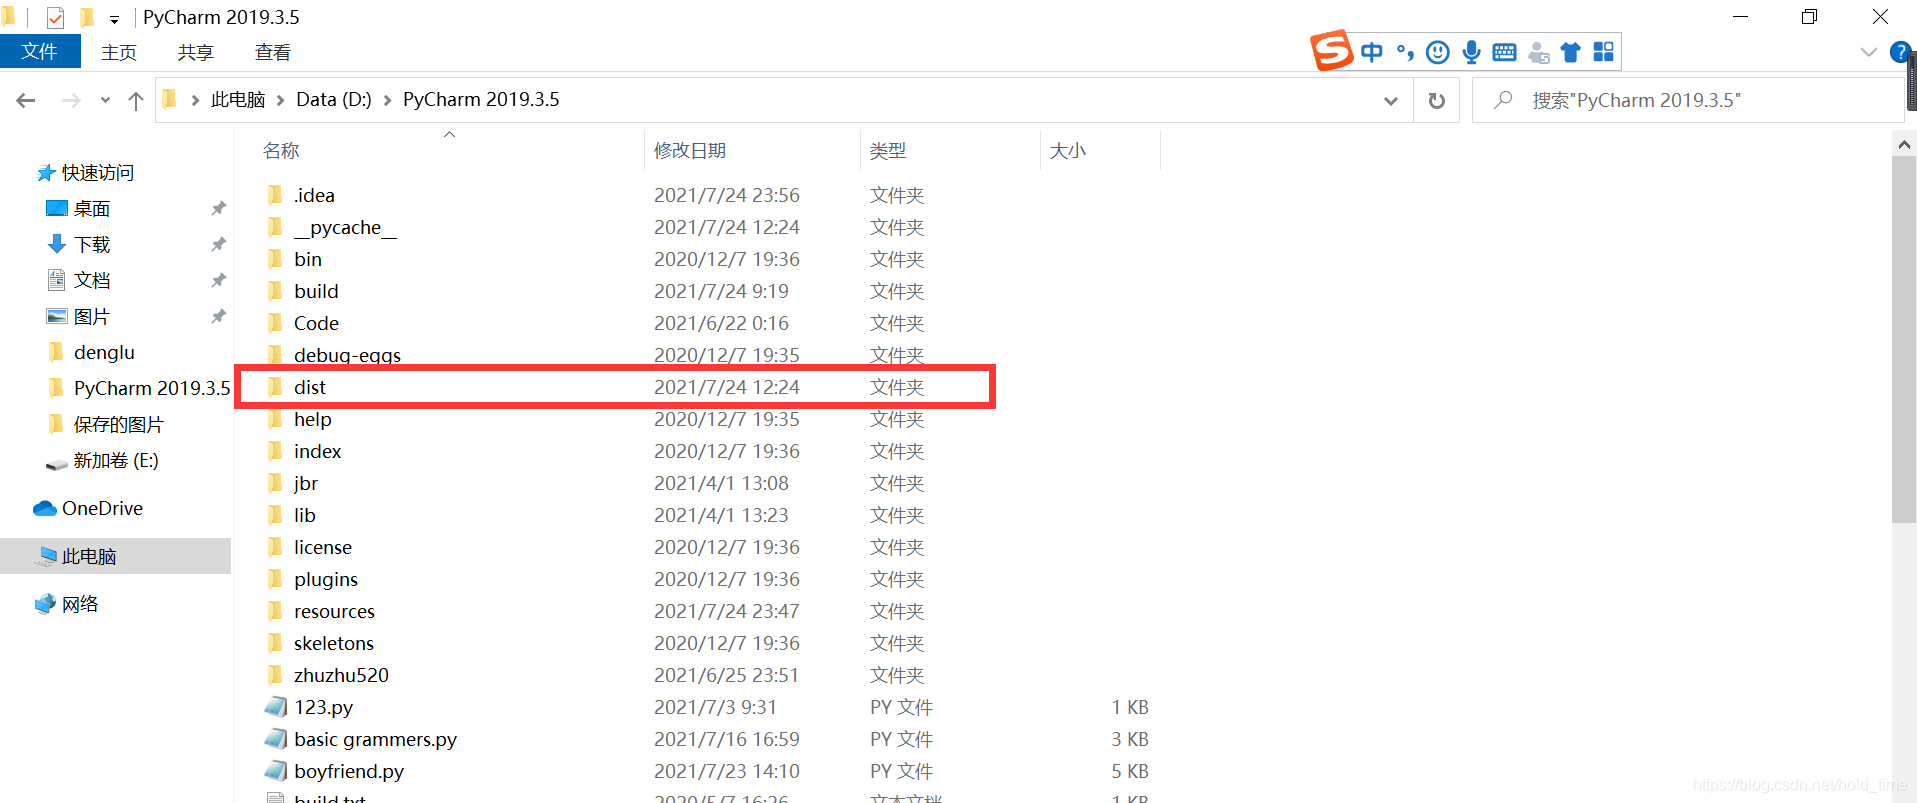Viewport: 1917px width, 803px height.
Task: Click Sogou microphone voice input icon
Action: click(x=1471, y=52)
